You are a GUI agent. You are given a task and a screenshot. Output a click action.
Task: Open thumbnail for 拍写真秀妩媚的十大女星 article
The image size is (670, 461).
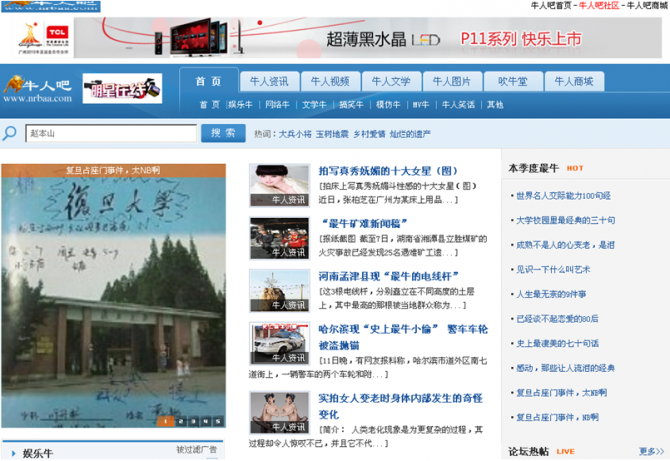(x=279, y=186)
